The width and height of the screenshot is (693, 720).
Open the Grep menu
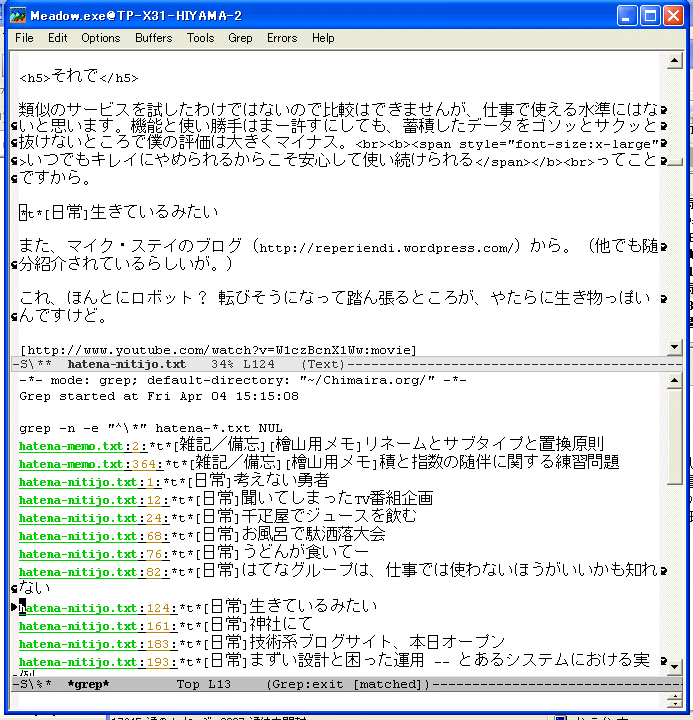(240, 38)
